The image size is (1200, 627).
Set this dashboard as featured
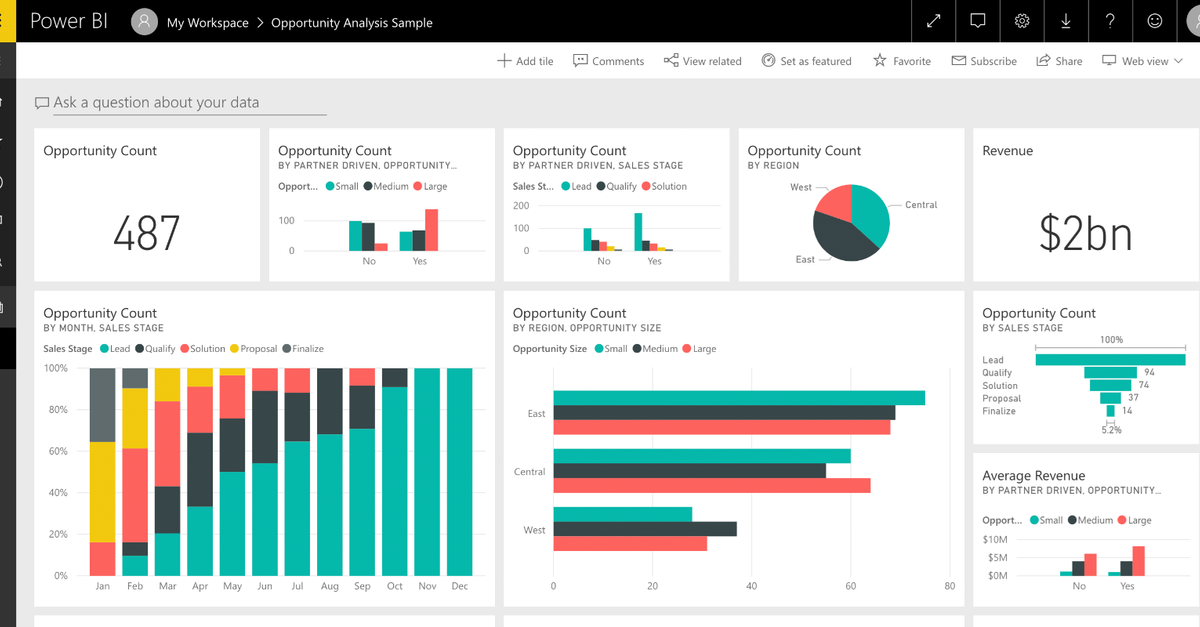pyautogui.click(x=806, y=61)
